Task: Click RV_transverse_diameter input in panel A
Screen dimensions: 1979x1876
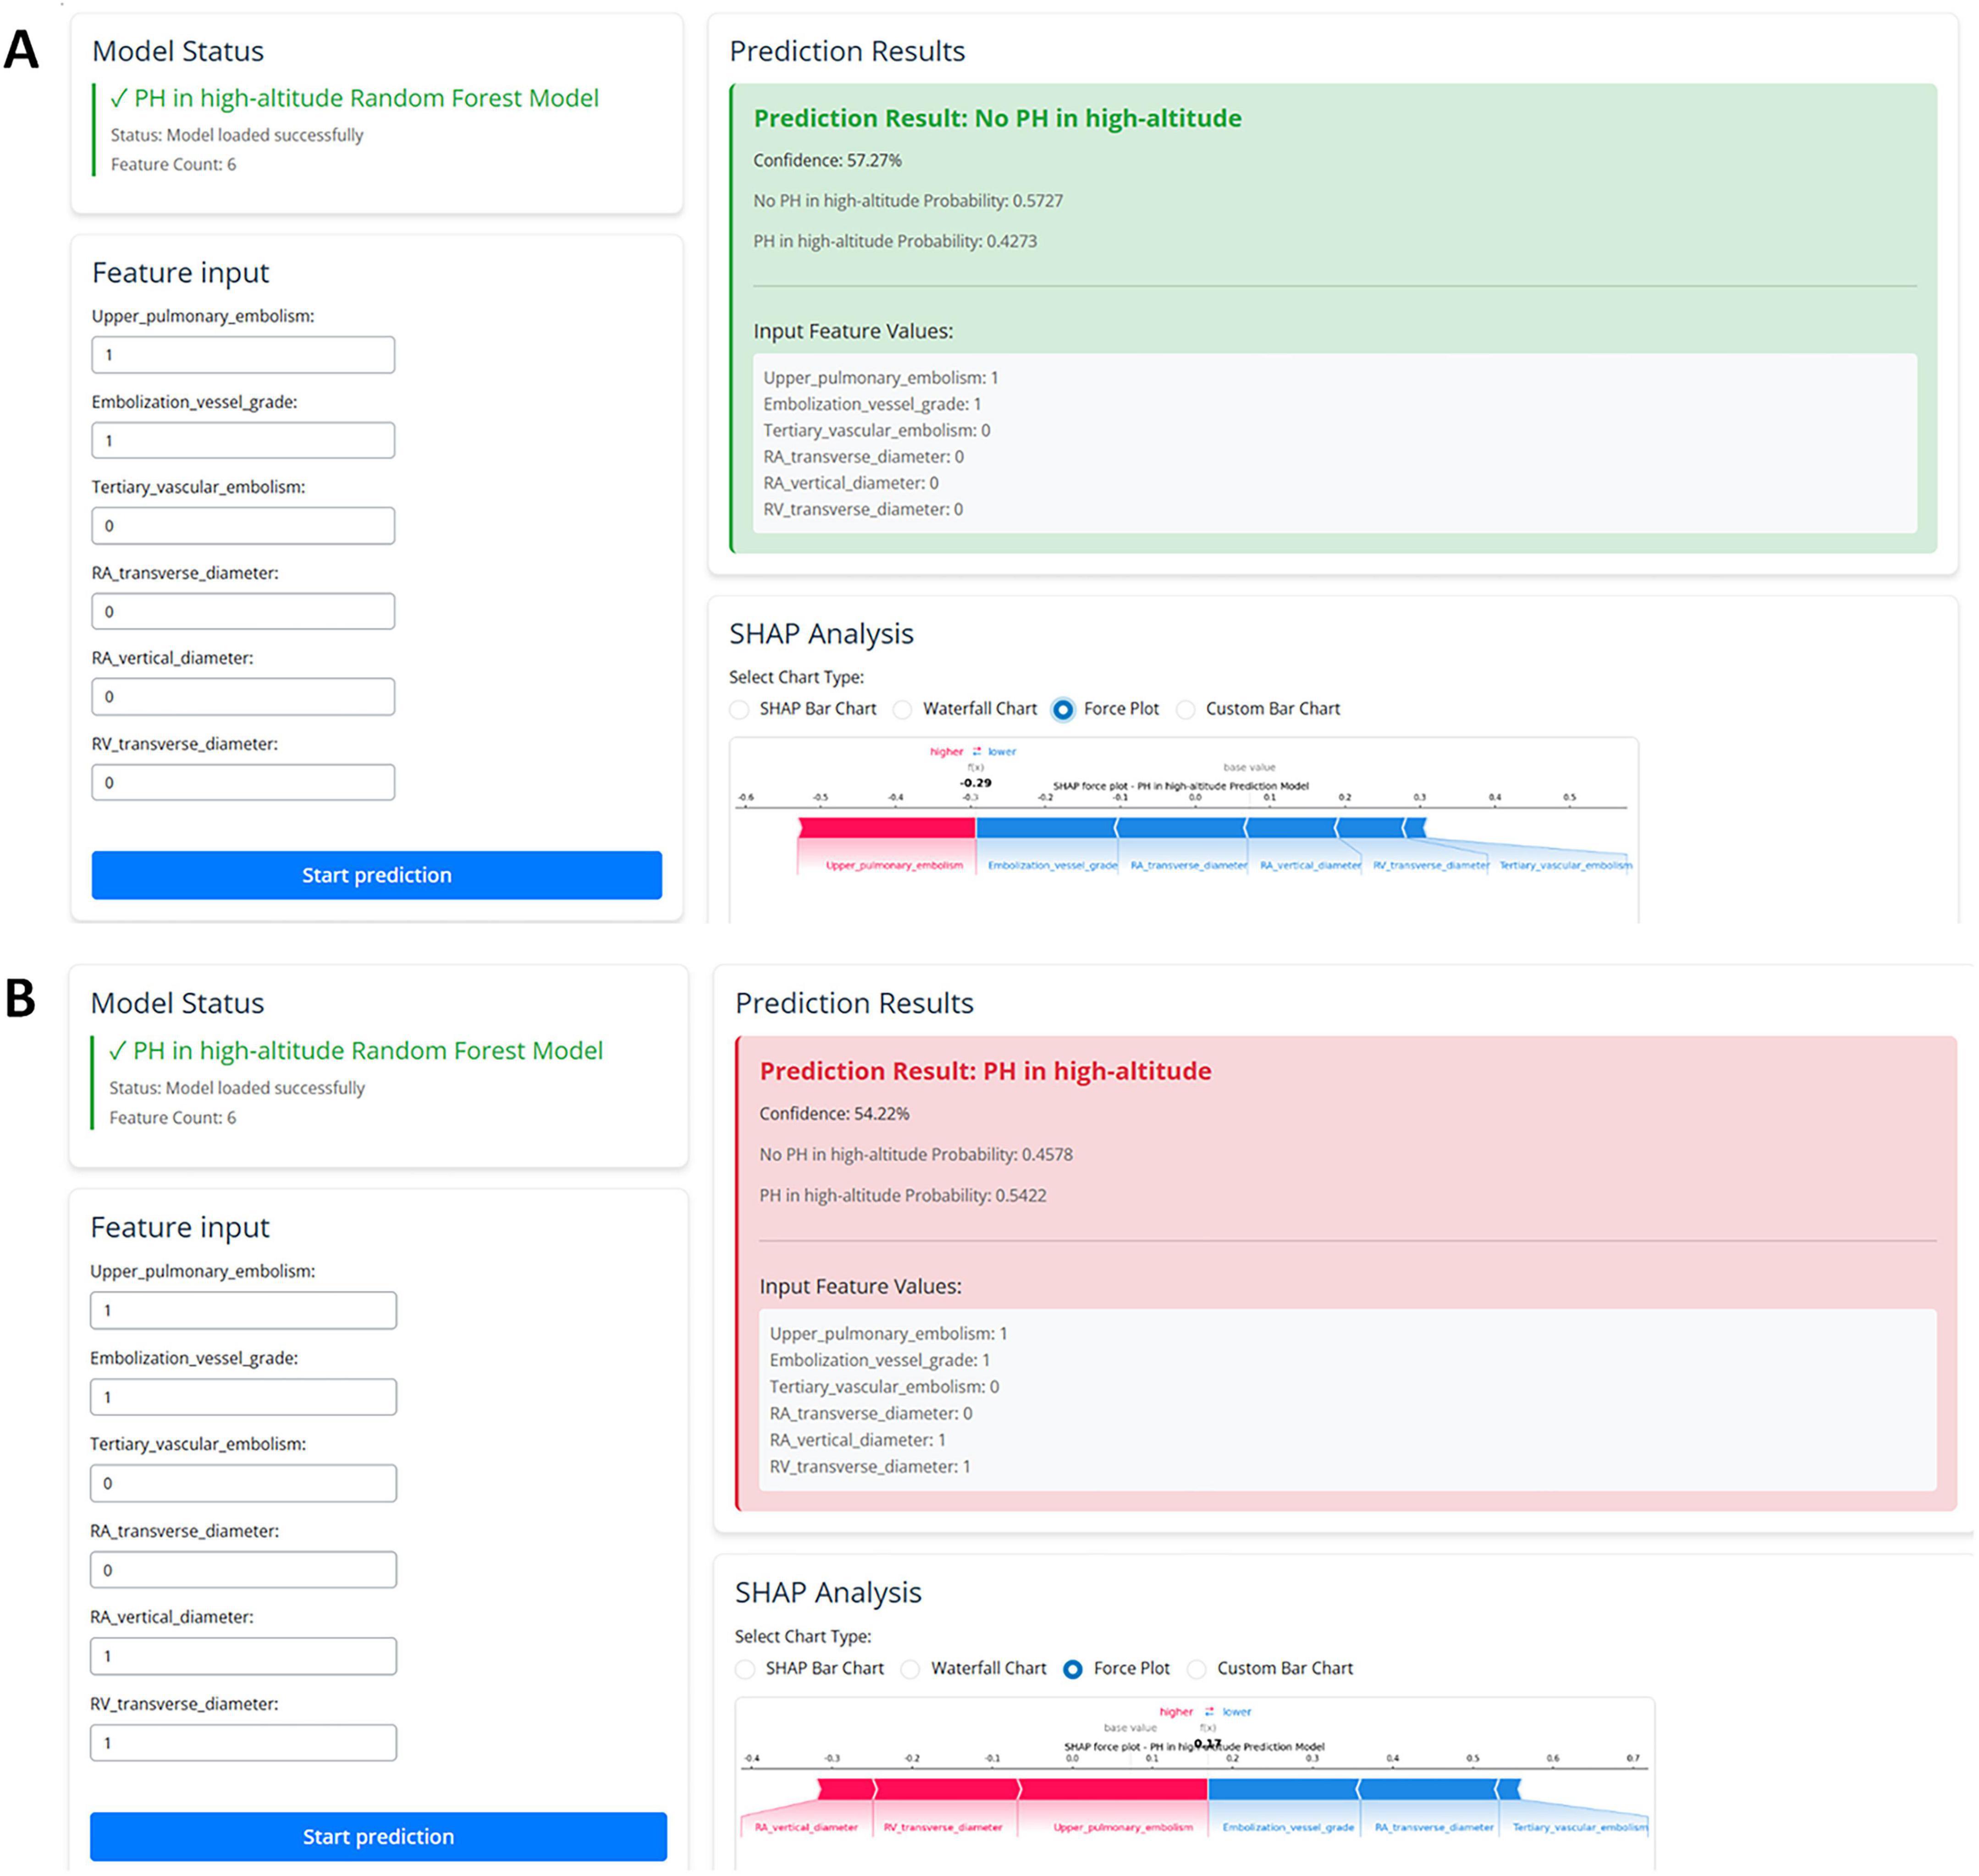Action: 243,782
